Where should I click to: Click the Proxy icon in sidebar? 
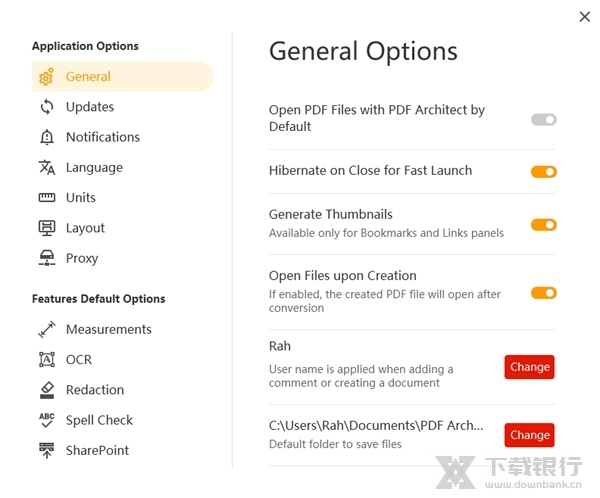tap(47, 258)
